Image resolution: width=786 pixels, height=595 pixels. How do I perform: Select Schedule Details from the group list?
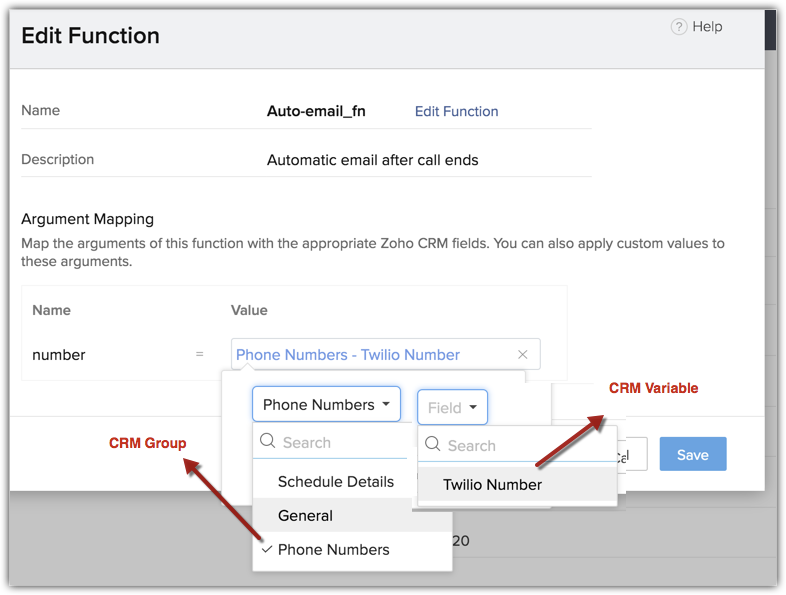tap(336, 481)
